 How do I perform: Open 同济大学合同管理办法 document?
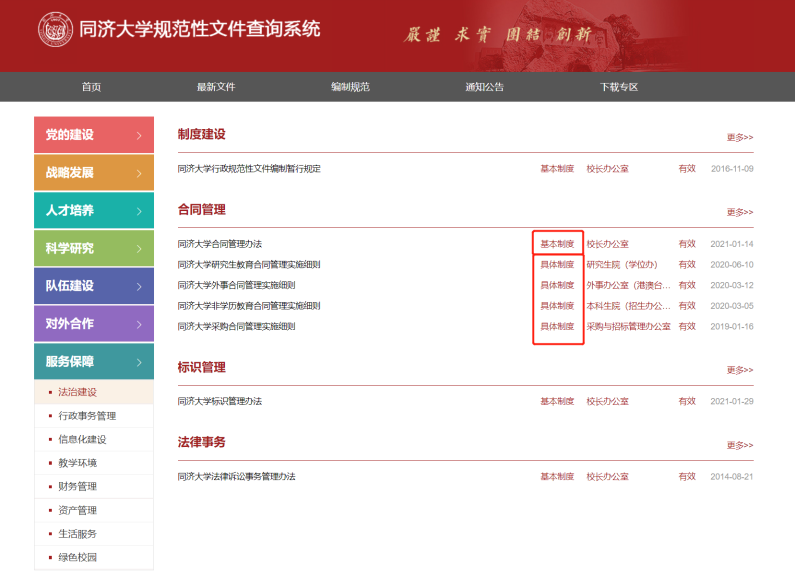click(220, 244)
